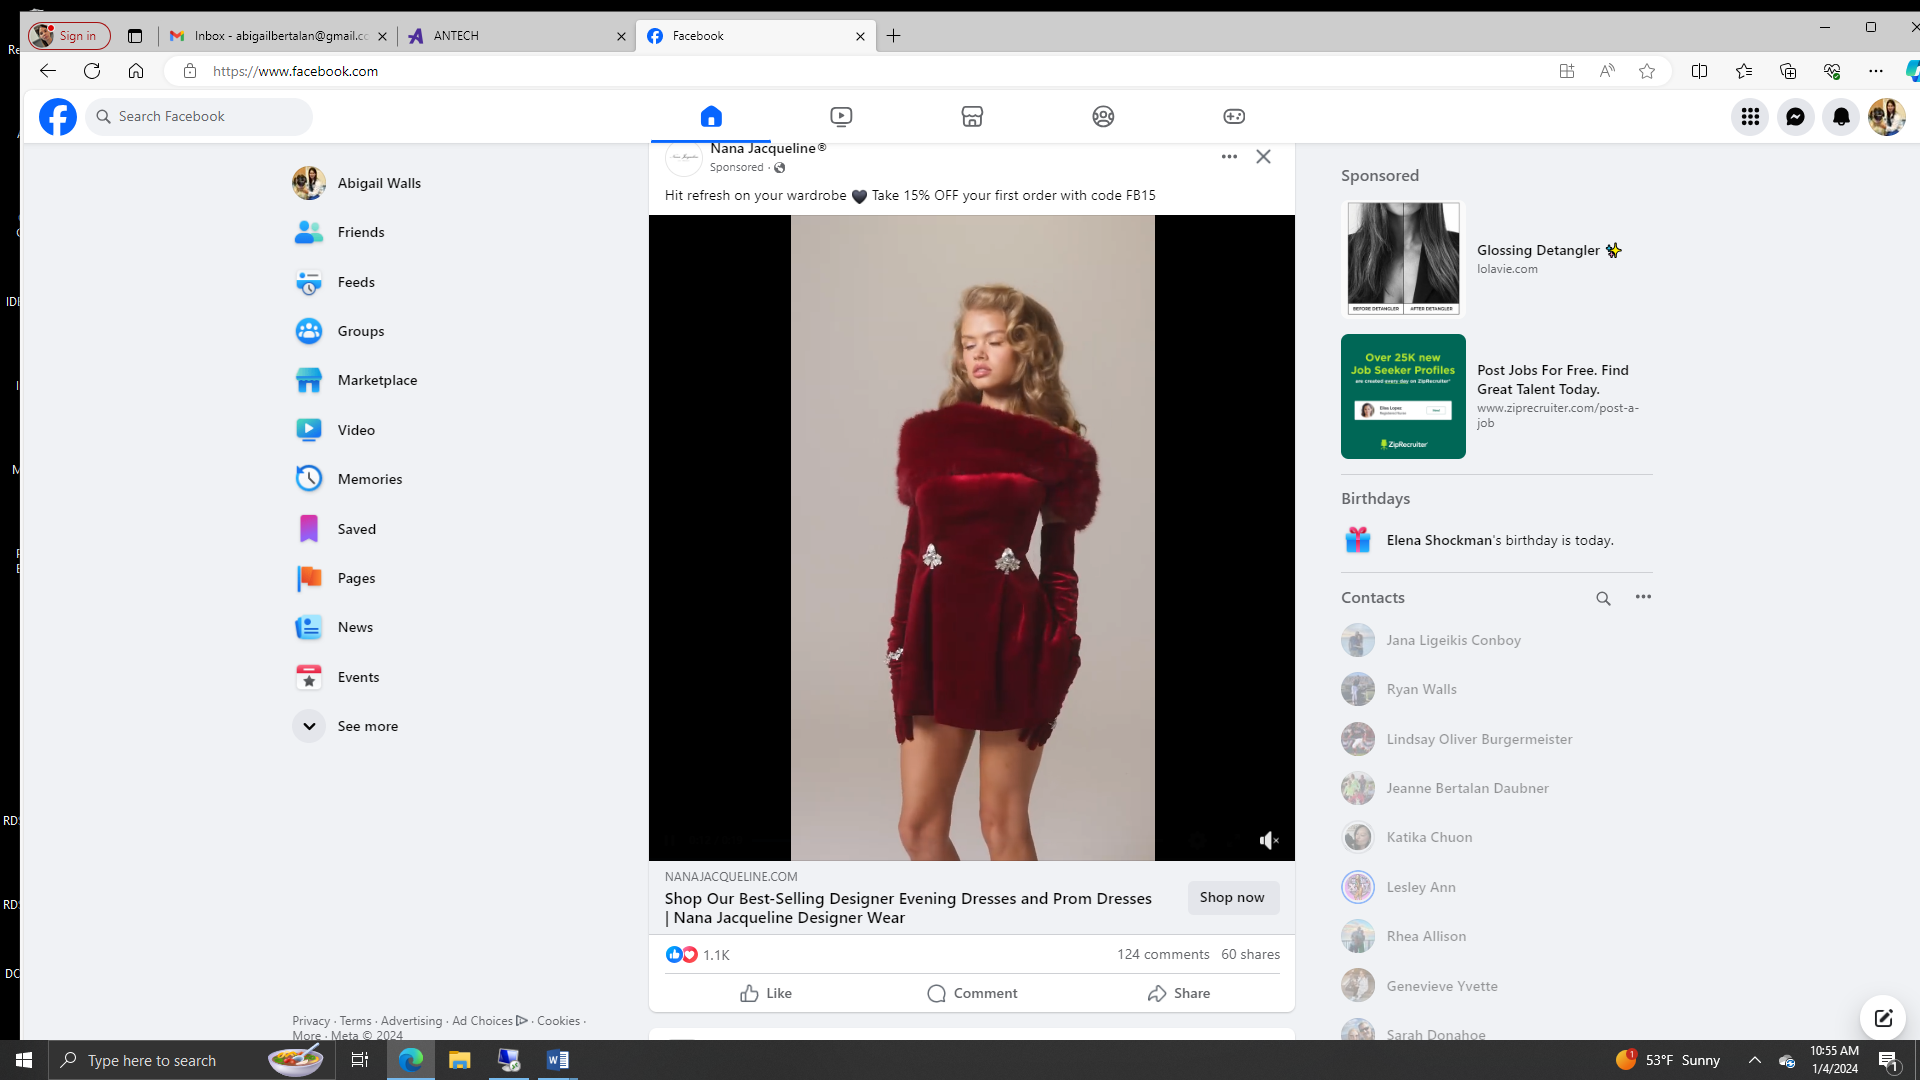Viewport: 1920px width, 1080px height.
Task: Click the Facebook logo
Action: [58, 117]
